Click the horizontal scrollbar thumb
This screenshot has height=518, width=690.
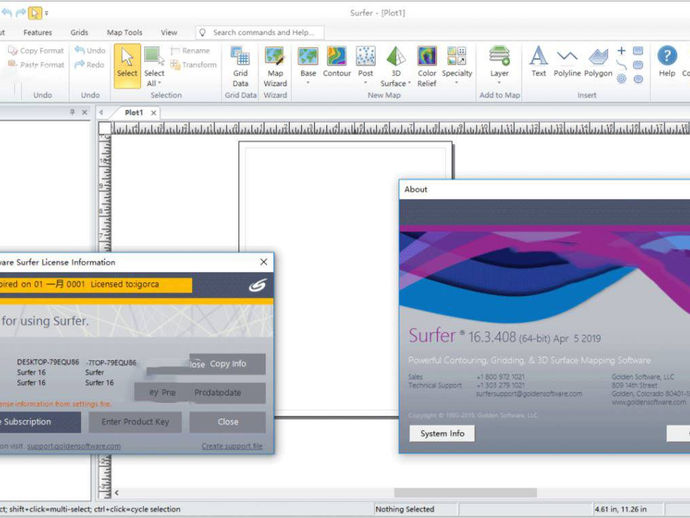(465, 492)
